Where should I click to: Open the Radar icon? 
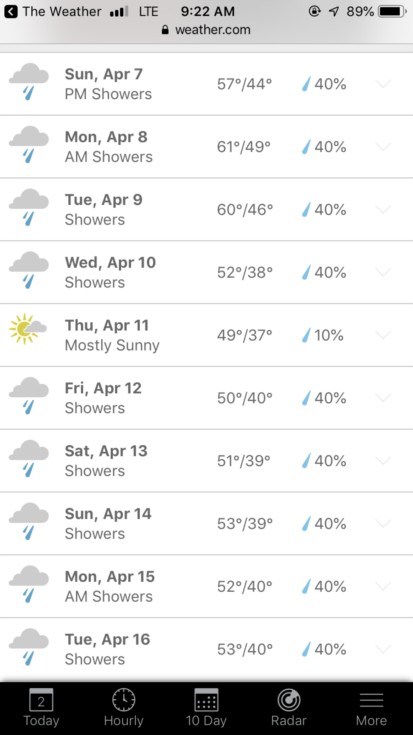tap(289, 700)
